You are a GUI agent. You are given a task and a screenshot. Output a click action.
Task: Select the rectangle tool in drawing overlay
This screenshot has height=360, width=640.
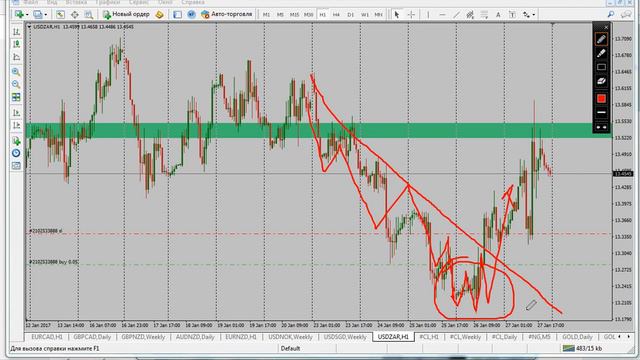coord(601,67)
